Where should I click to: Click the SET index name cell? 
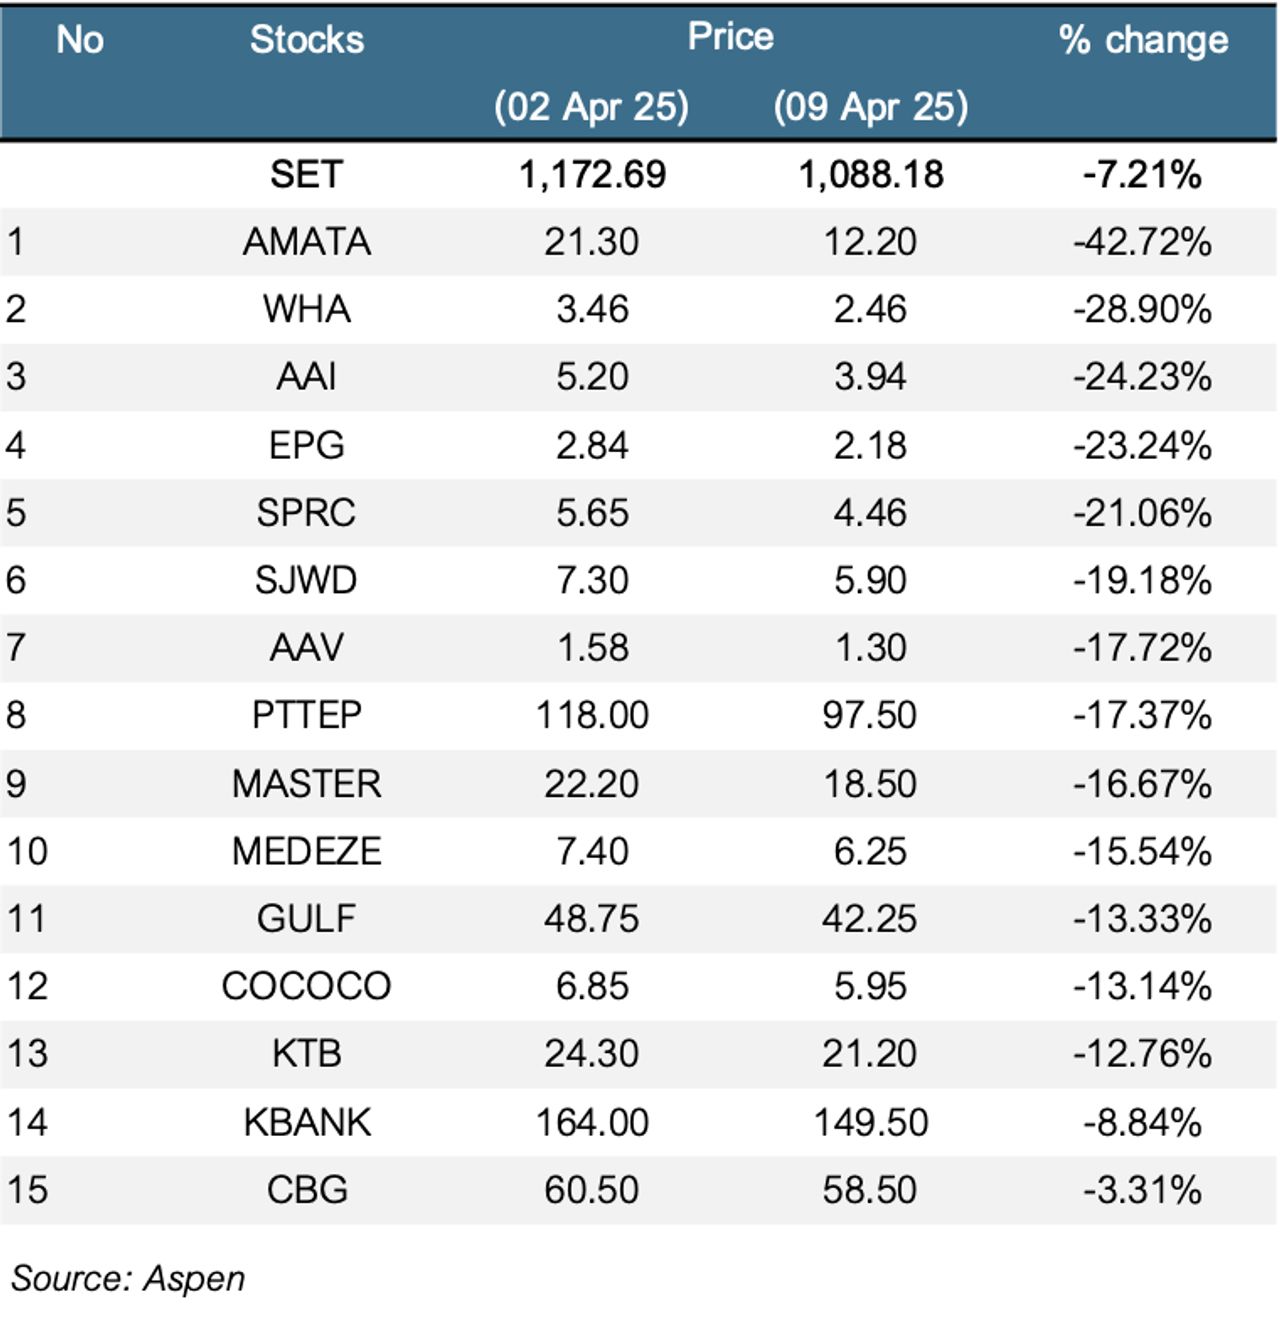click(306, 174)
